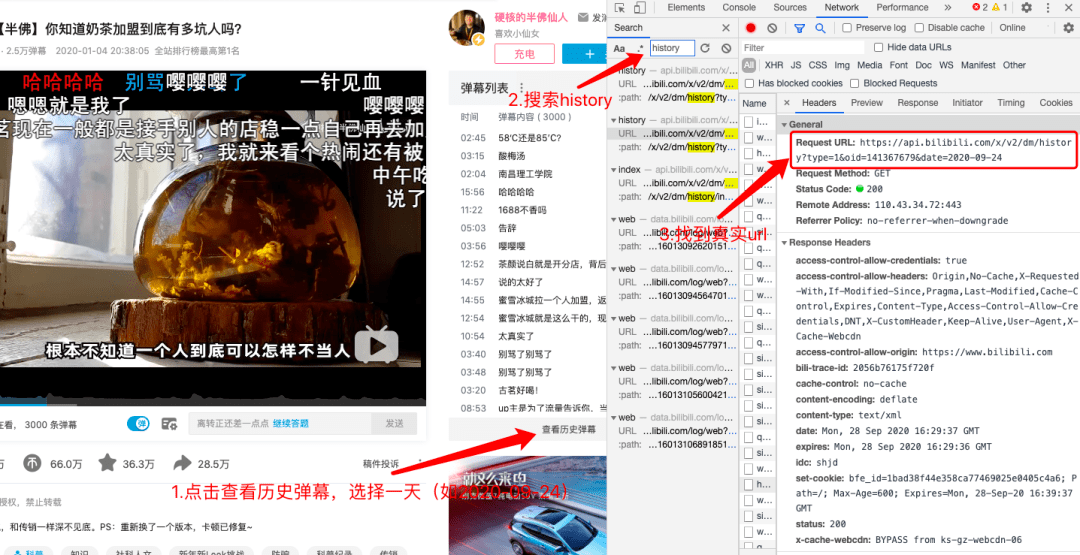This screenshot has width=1080, height=555.
Task: Click the danmaku settings icon below player
Action: [x=169, y=424]
